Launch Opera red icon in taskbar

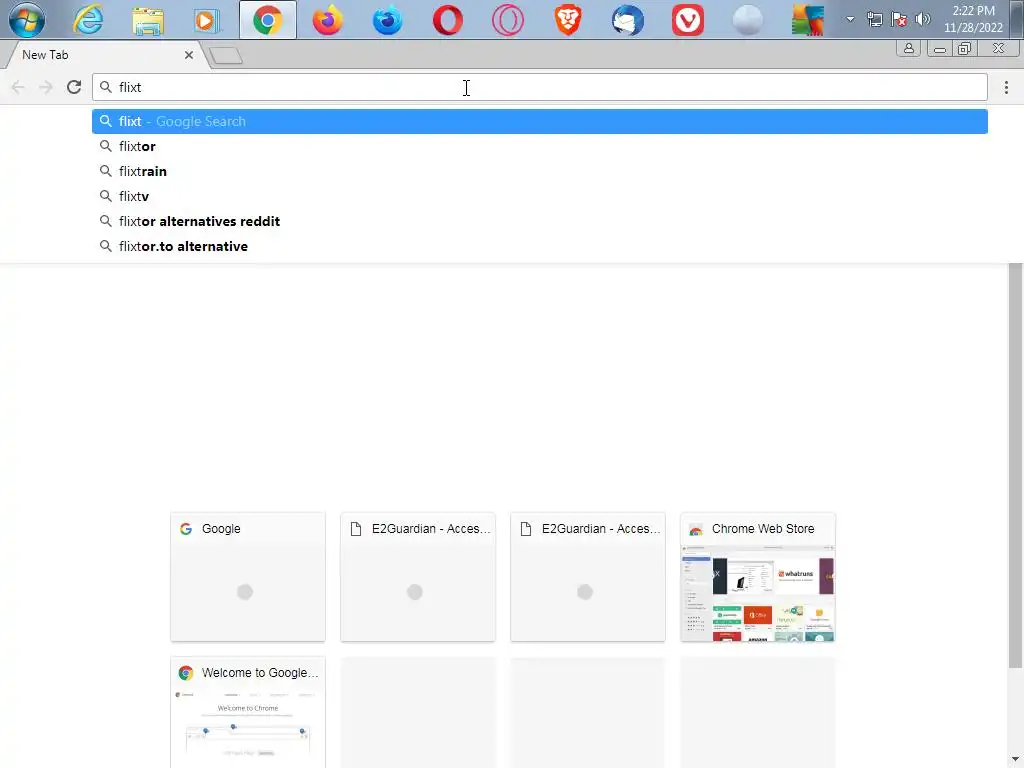coord(447,20)
